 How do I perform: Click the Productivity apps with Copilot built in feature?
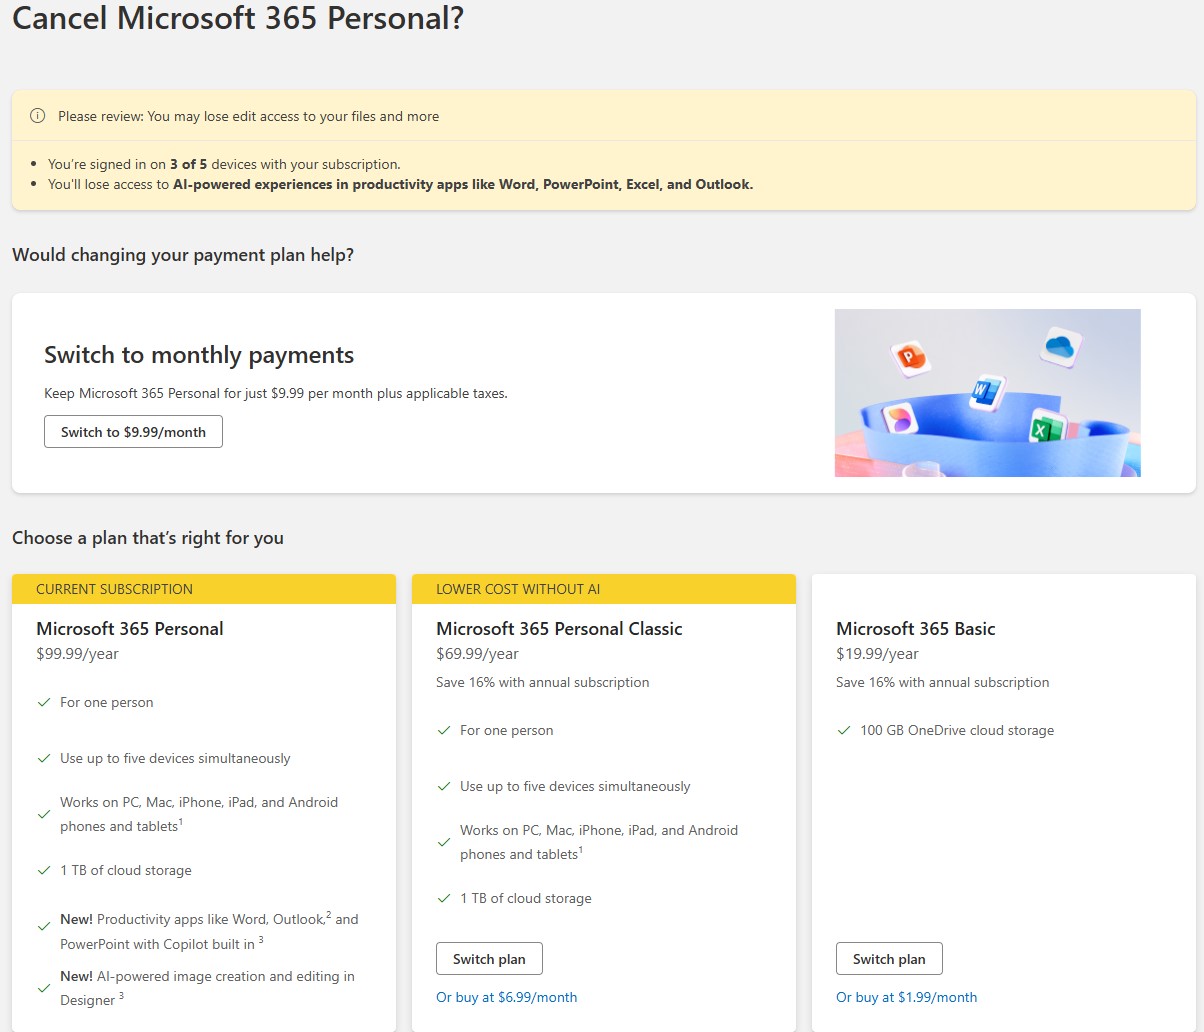coord(209,930)
